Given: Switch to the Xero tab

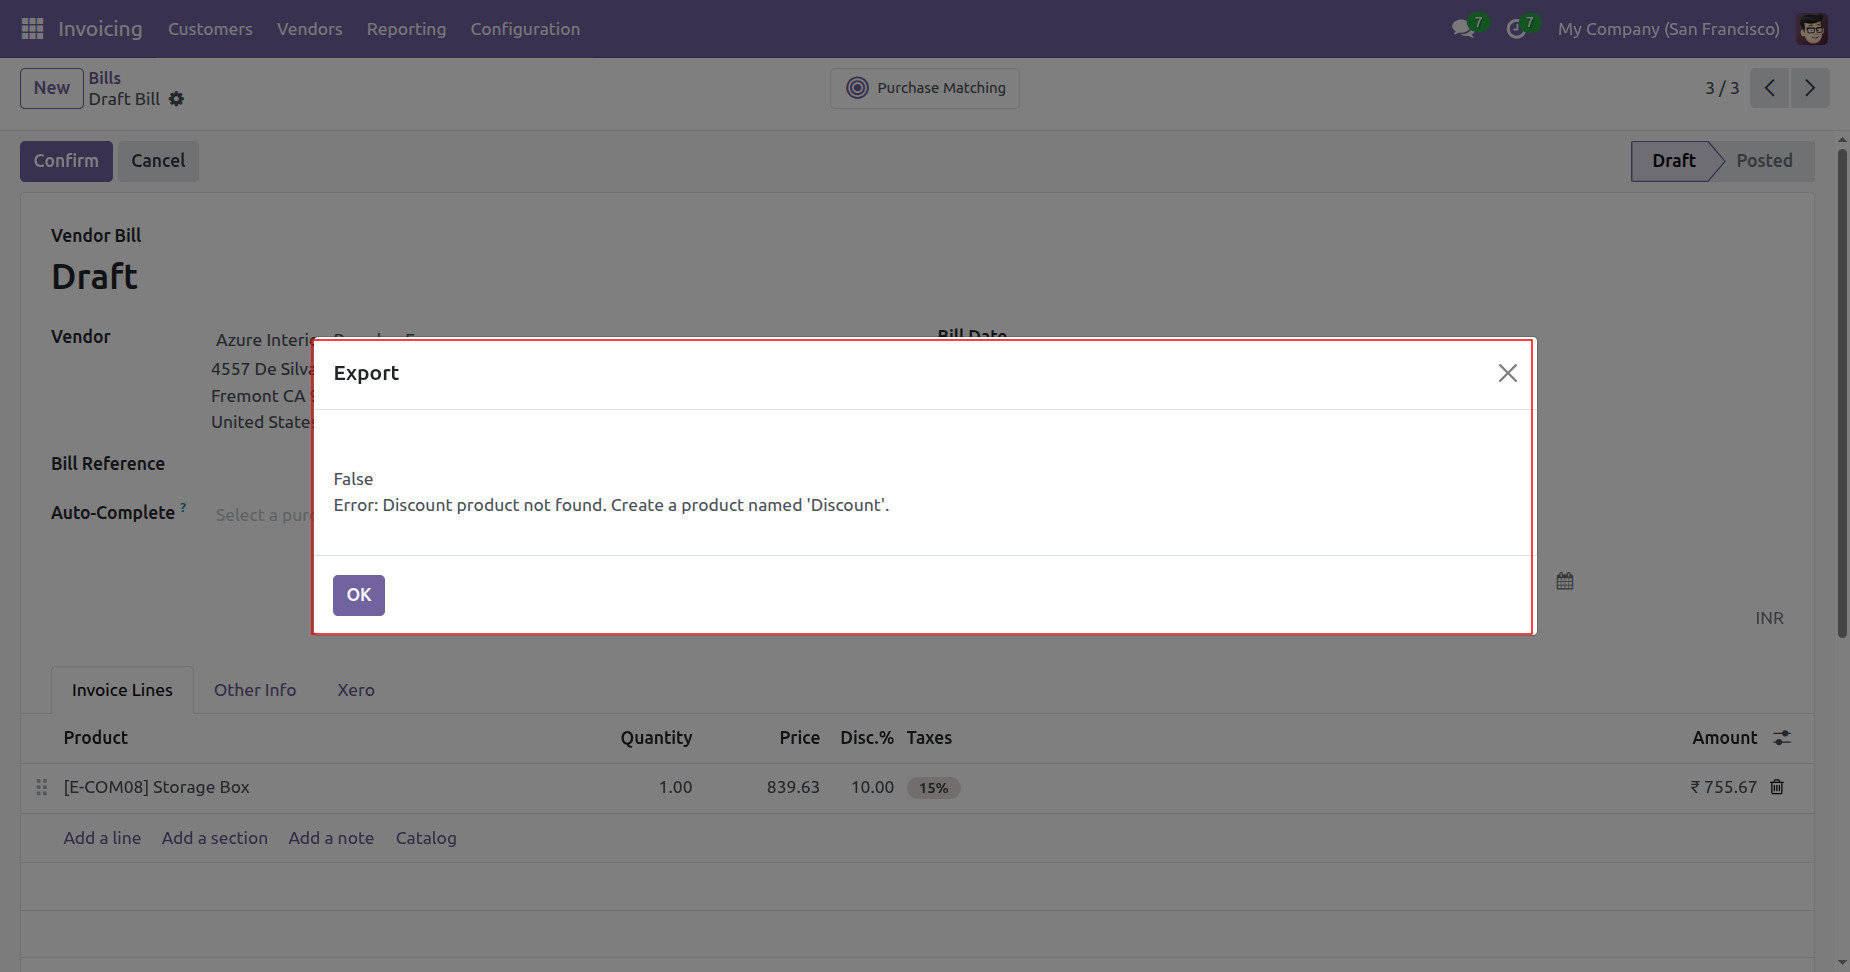Looking at the screenshot, I should click(x=356, y=690).
